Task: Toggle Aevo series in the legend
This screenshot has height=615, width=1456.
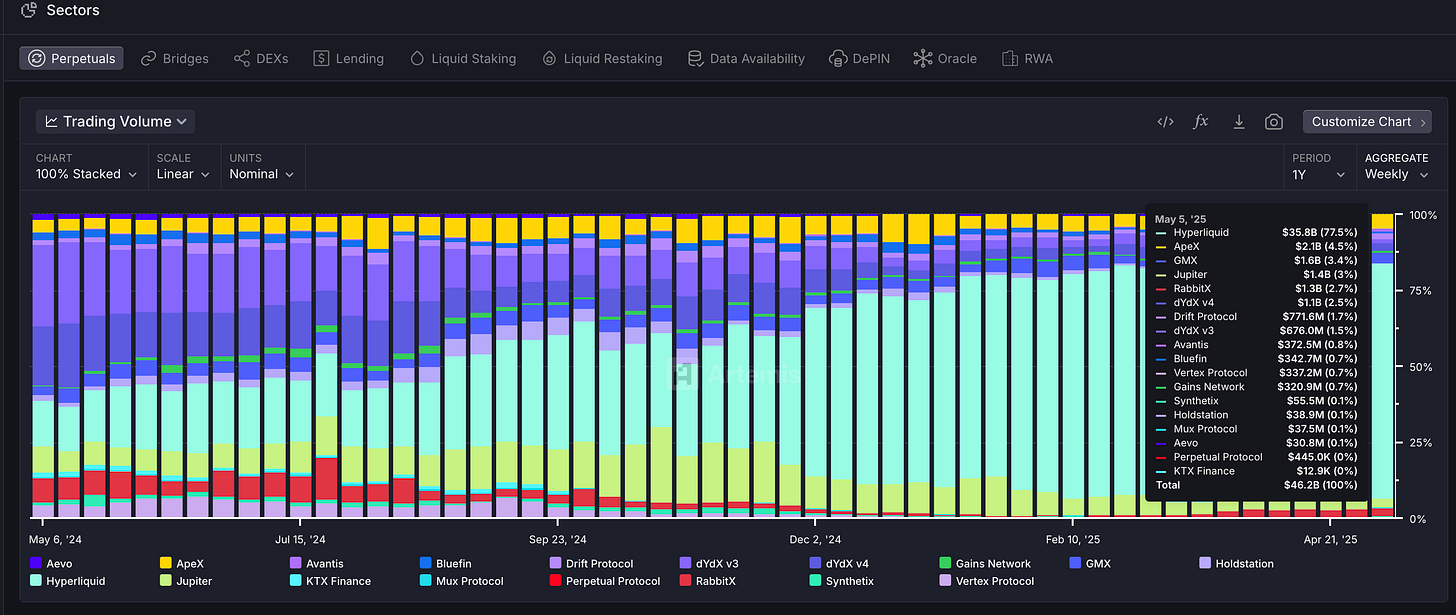Action: (52, 564)
